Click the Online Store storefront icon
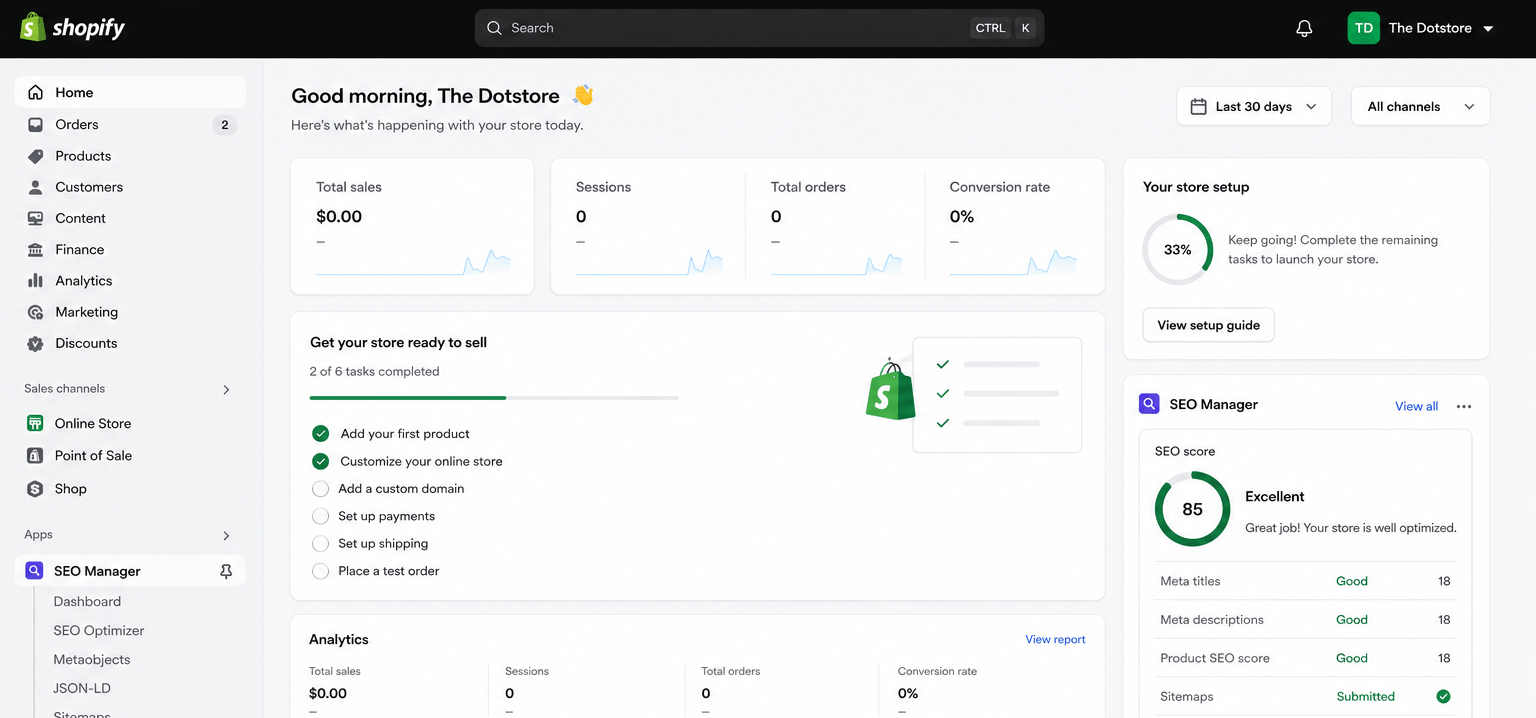 click(x=35, y=423)
